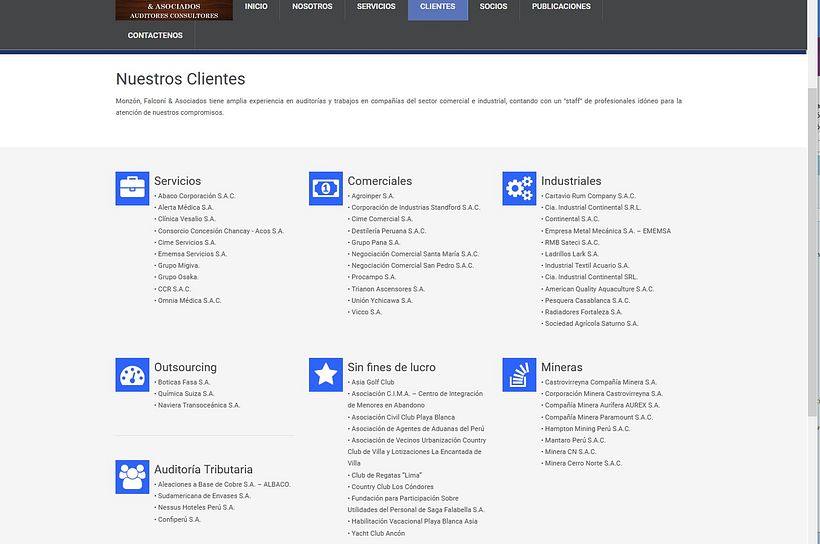Viewport: 820px width, 544px height.
Task: Click the Servicios section heading
Action: tap(177, 181)
